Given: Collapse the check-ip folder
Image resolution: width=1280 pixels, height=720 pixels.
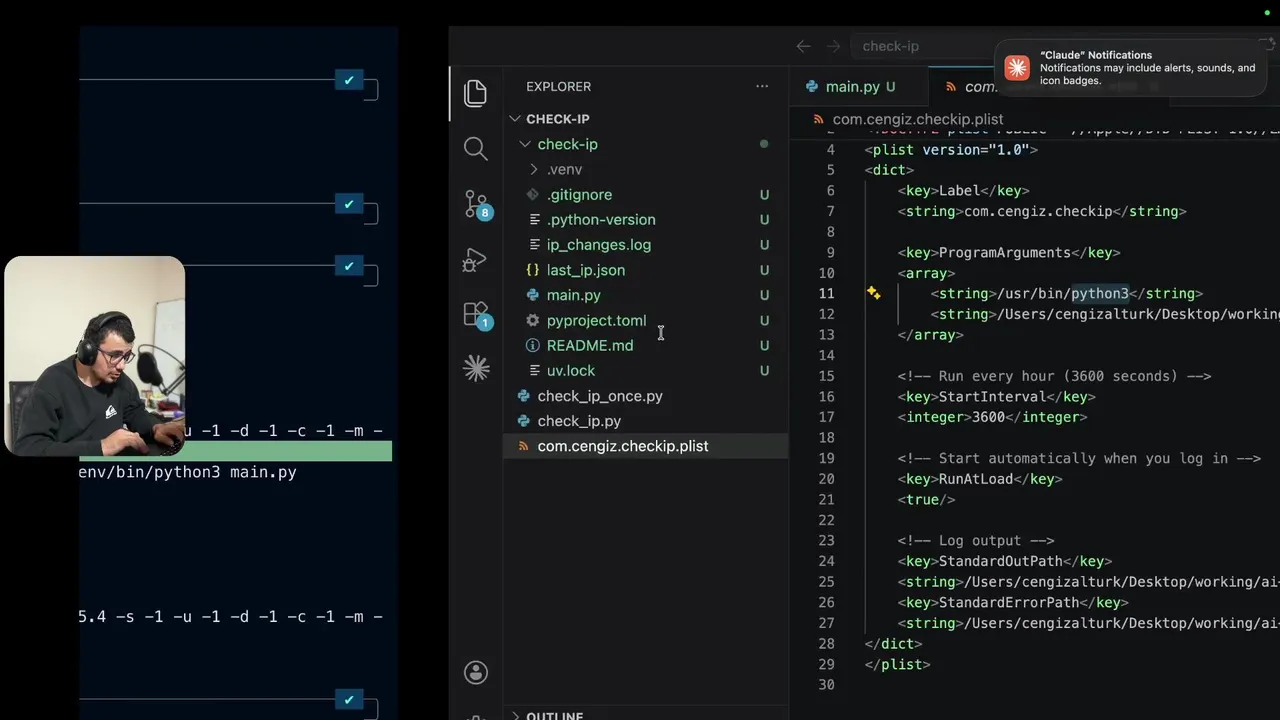Looking at the screenshot, I should tap(525, 144).
